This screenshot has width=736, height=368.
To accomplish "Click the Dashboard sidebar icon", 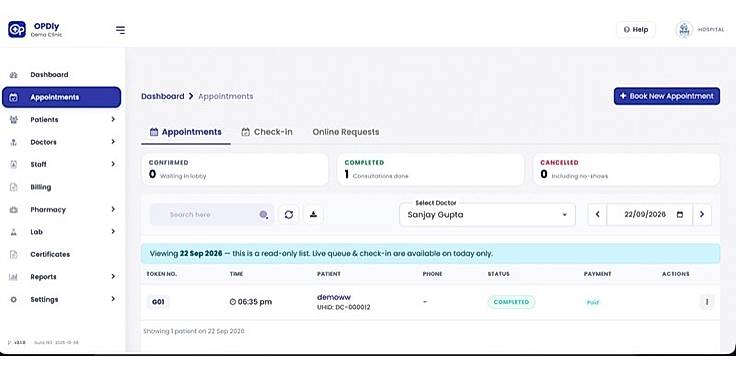I will [14, 75].
